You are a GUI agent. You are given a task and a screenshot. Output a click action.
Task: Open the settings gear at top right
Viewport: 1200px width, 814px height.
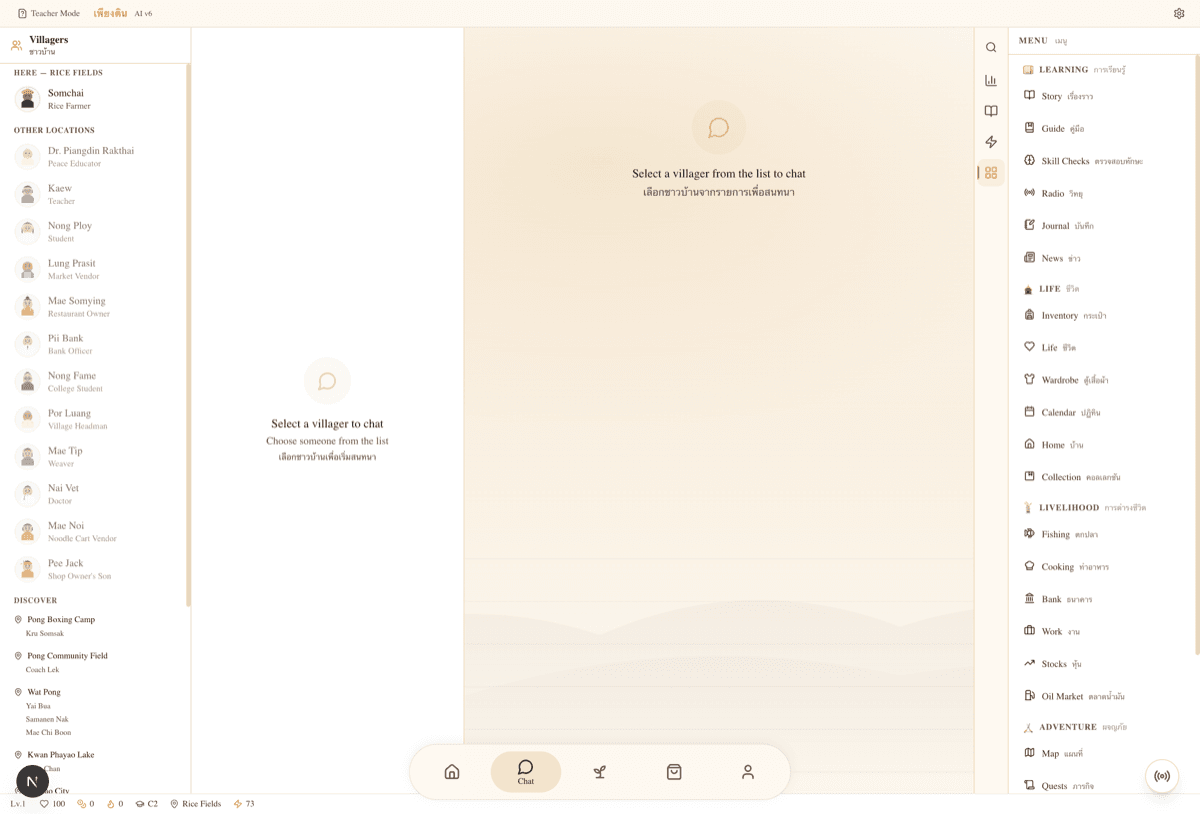tap(1179, 13)
